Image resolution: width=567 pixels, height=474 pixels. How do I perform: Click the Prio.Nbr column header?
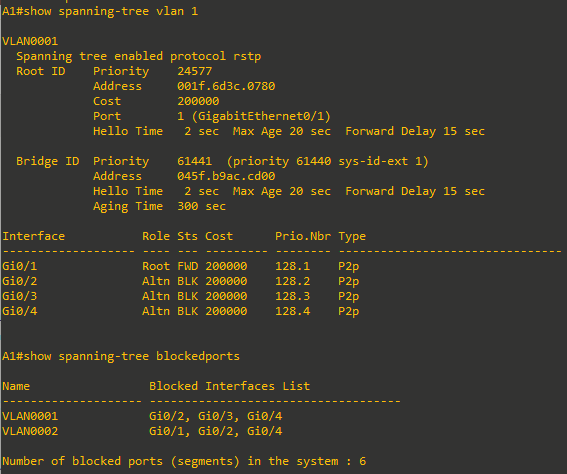[303, 236]
